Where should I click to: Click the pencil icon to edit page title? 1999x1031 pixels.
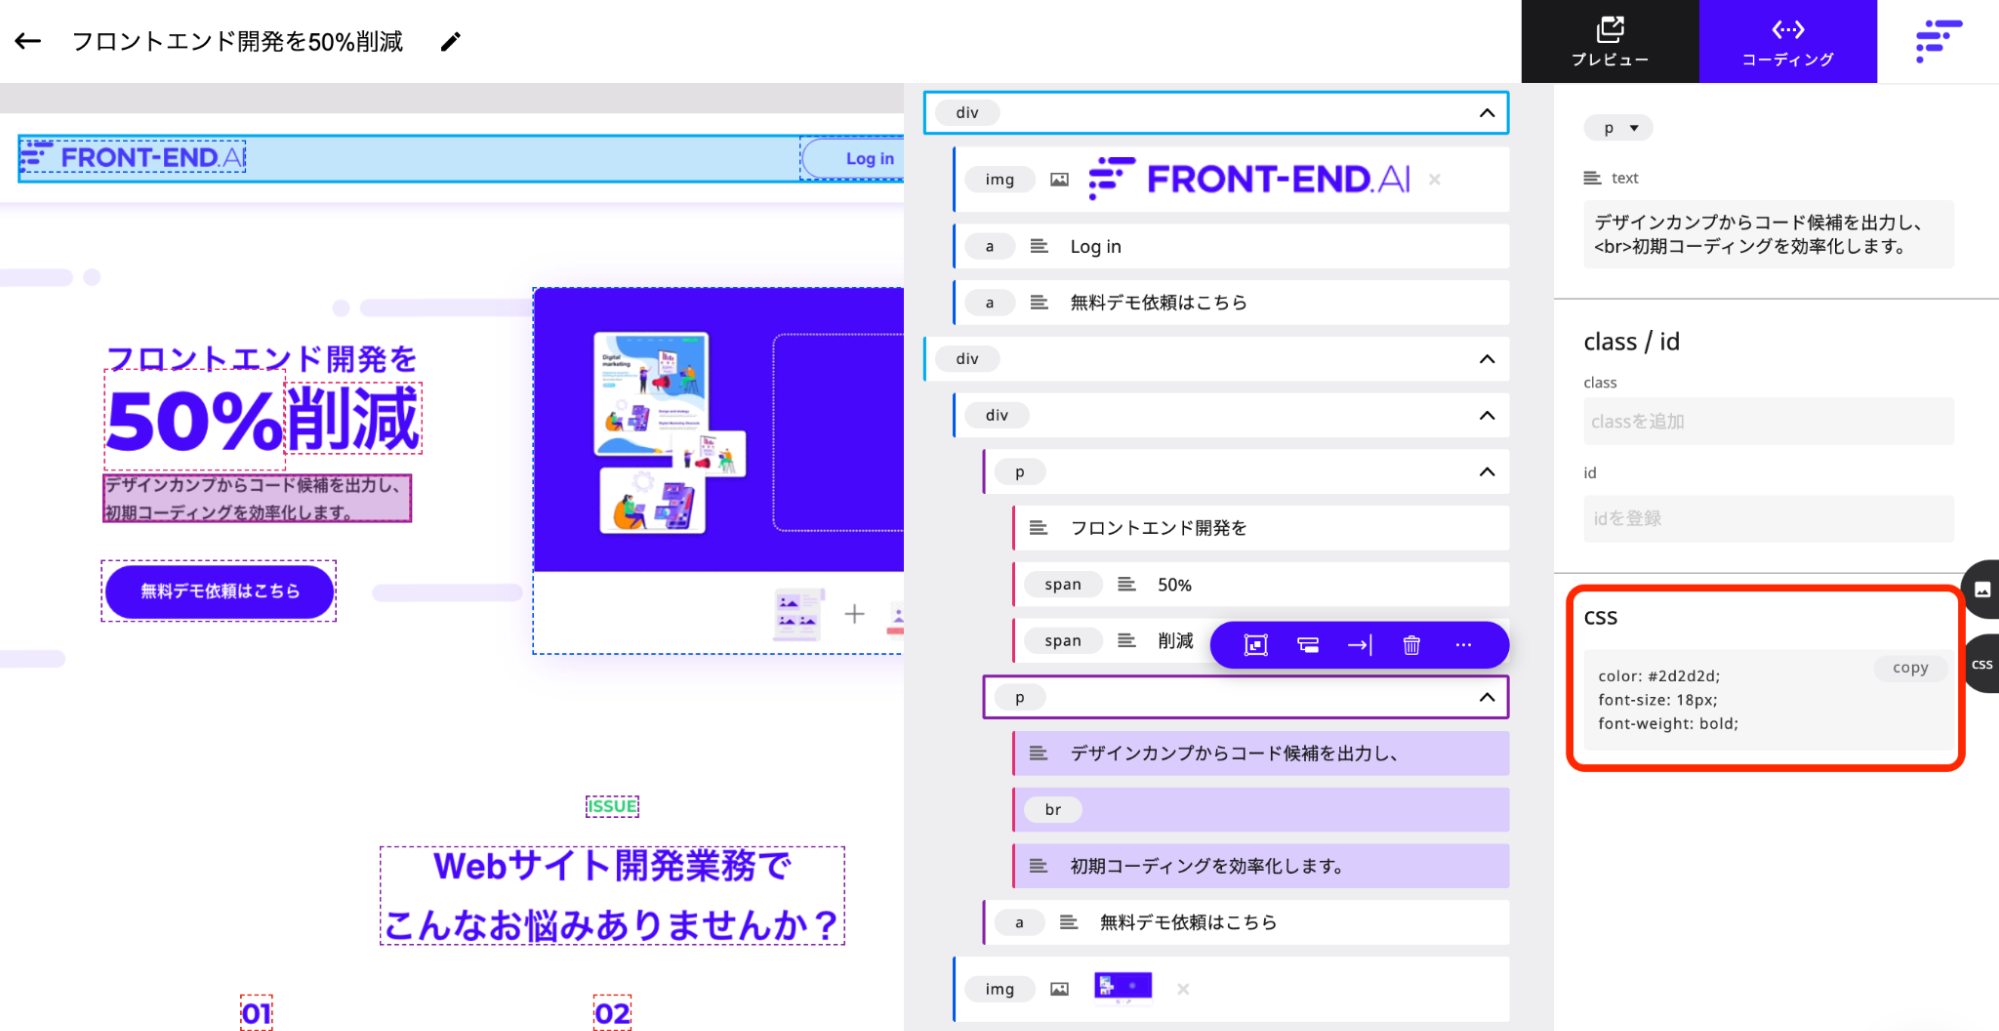[x=450, y=41]
